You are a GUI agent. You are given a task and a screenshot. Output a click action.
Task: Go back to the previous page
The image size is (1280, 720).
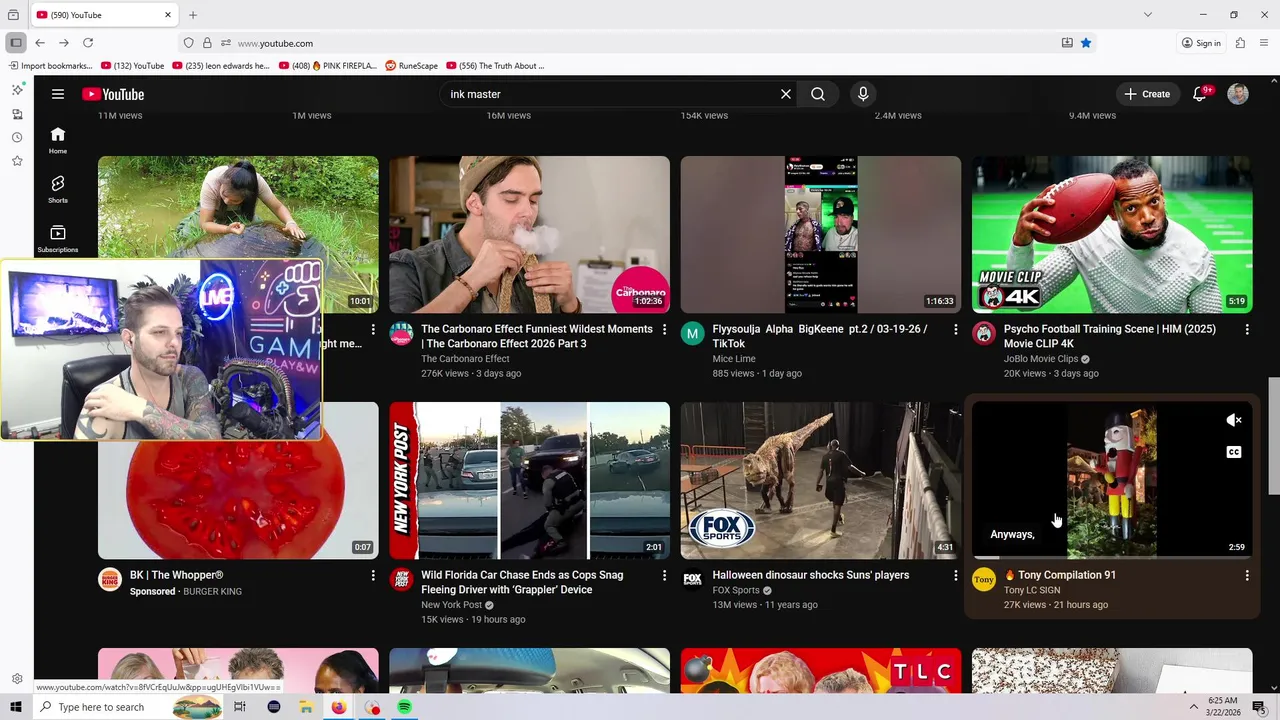coord(40,43)
